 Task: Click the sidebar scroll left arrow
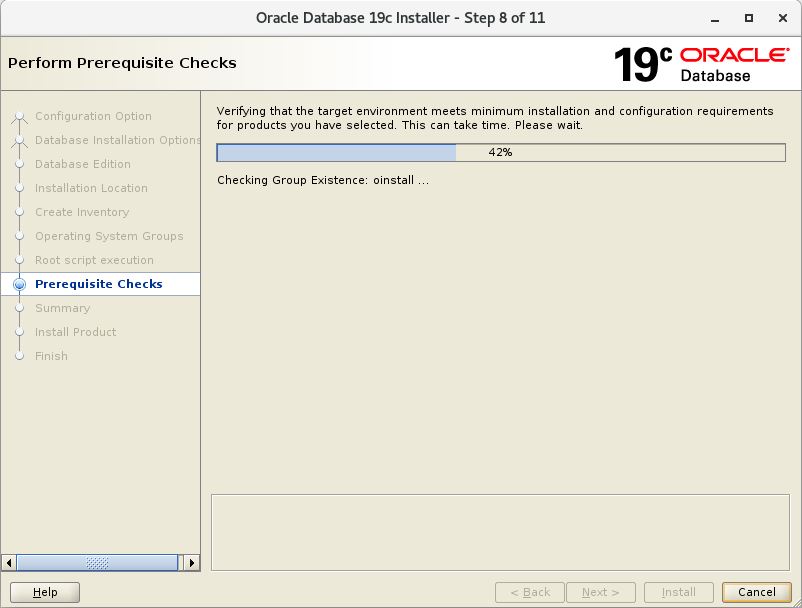9,563
